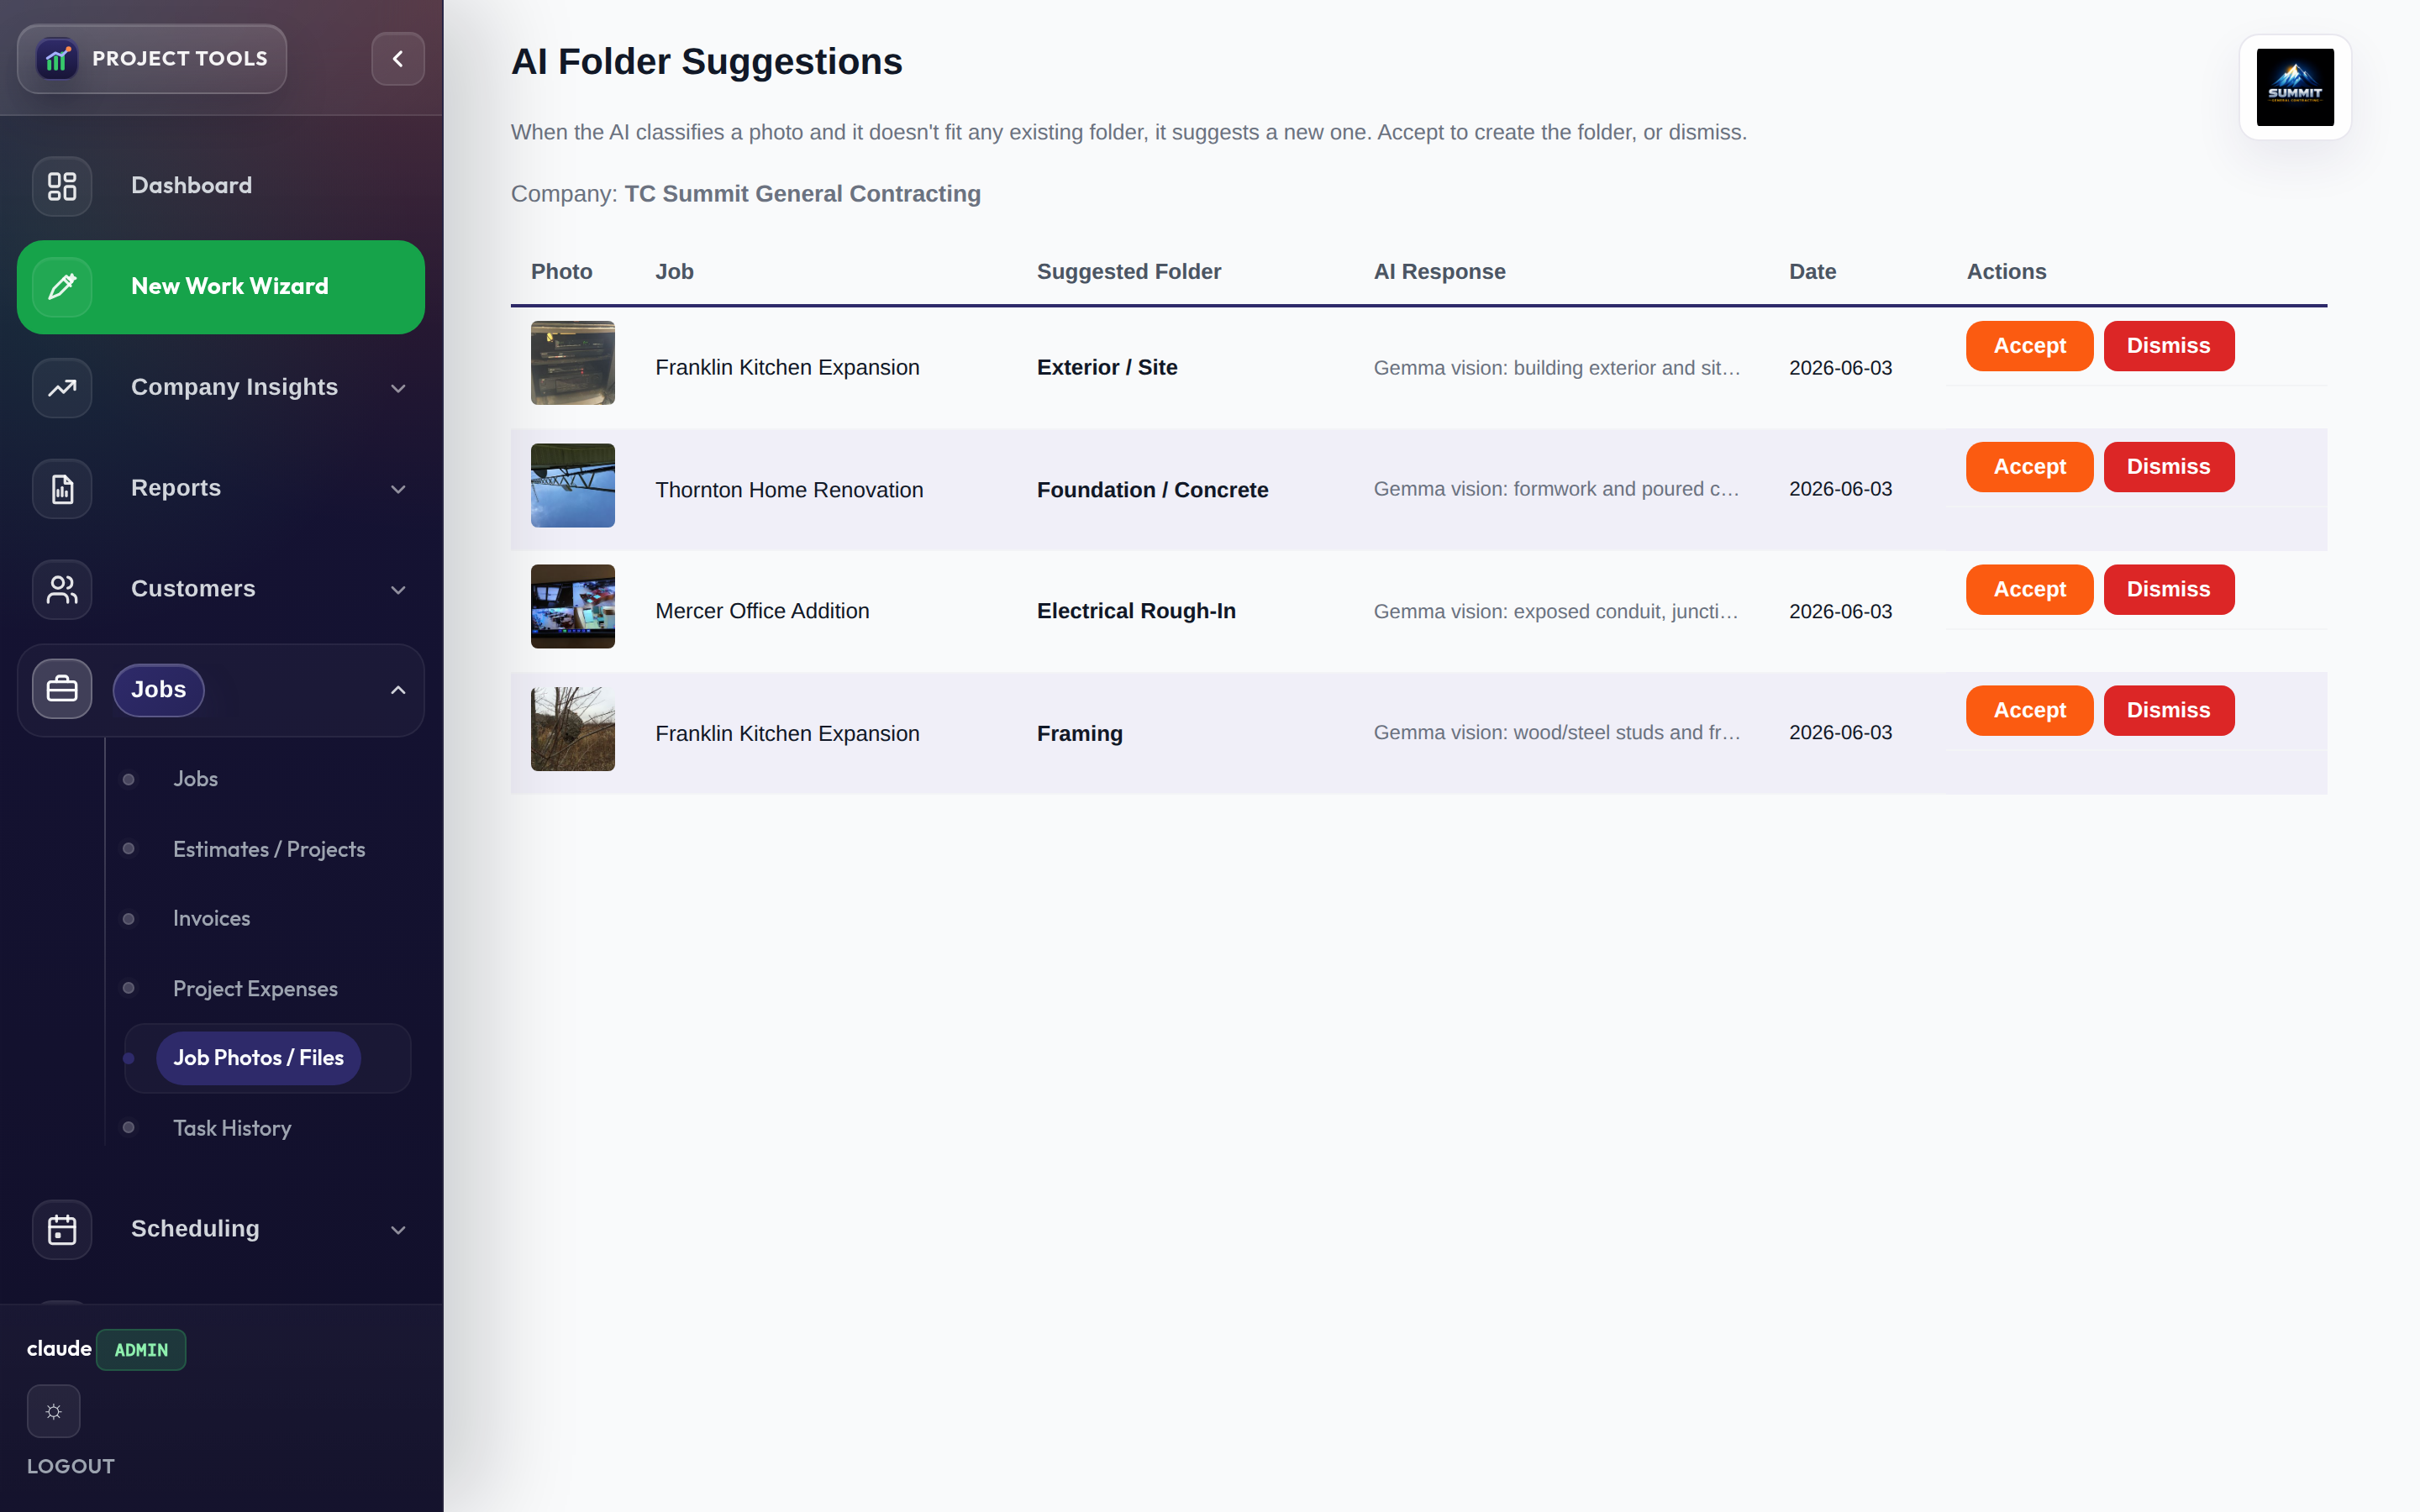This screenshot has width=2420, height=1512.
Task: Open Thornton Home Renovation photo thumbnail
Action: click(573, 486)
